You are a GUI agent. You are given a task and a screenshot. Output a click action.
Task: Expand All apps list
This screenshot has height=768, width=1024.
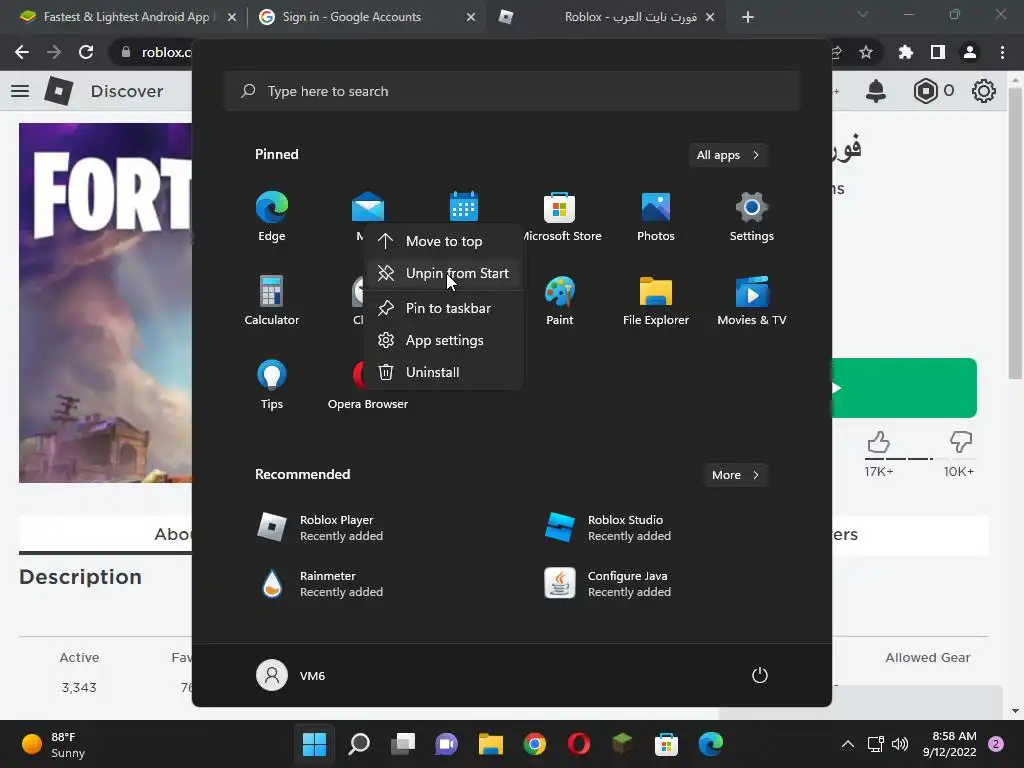728,155
